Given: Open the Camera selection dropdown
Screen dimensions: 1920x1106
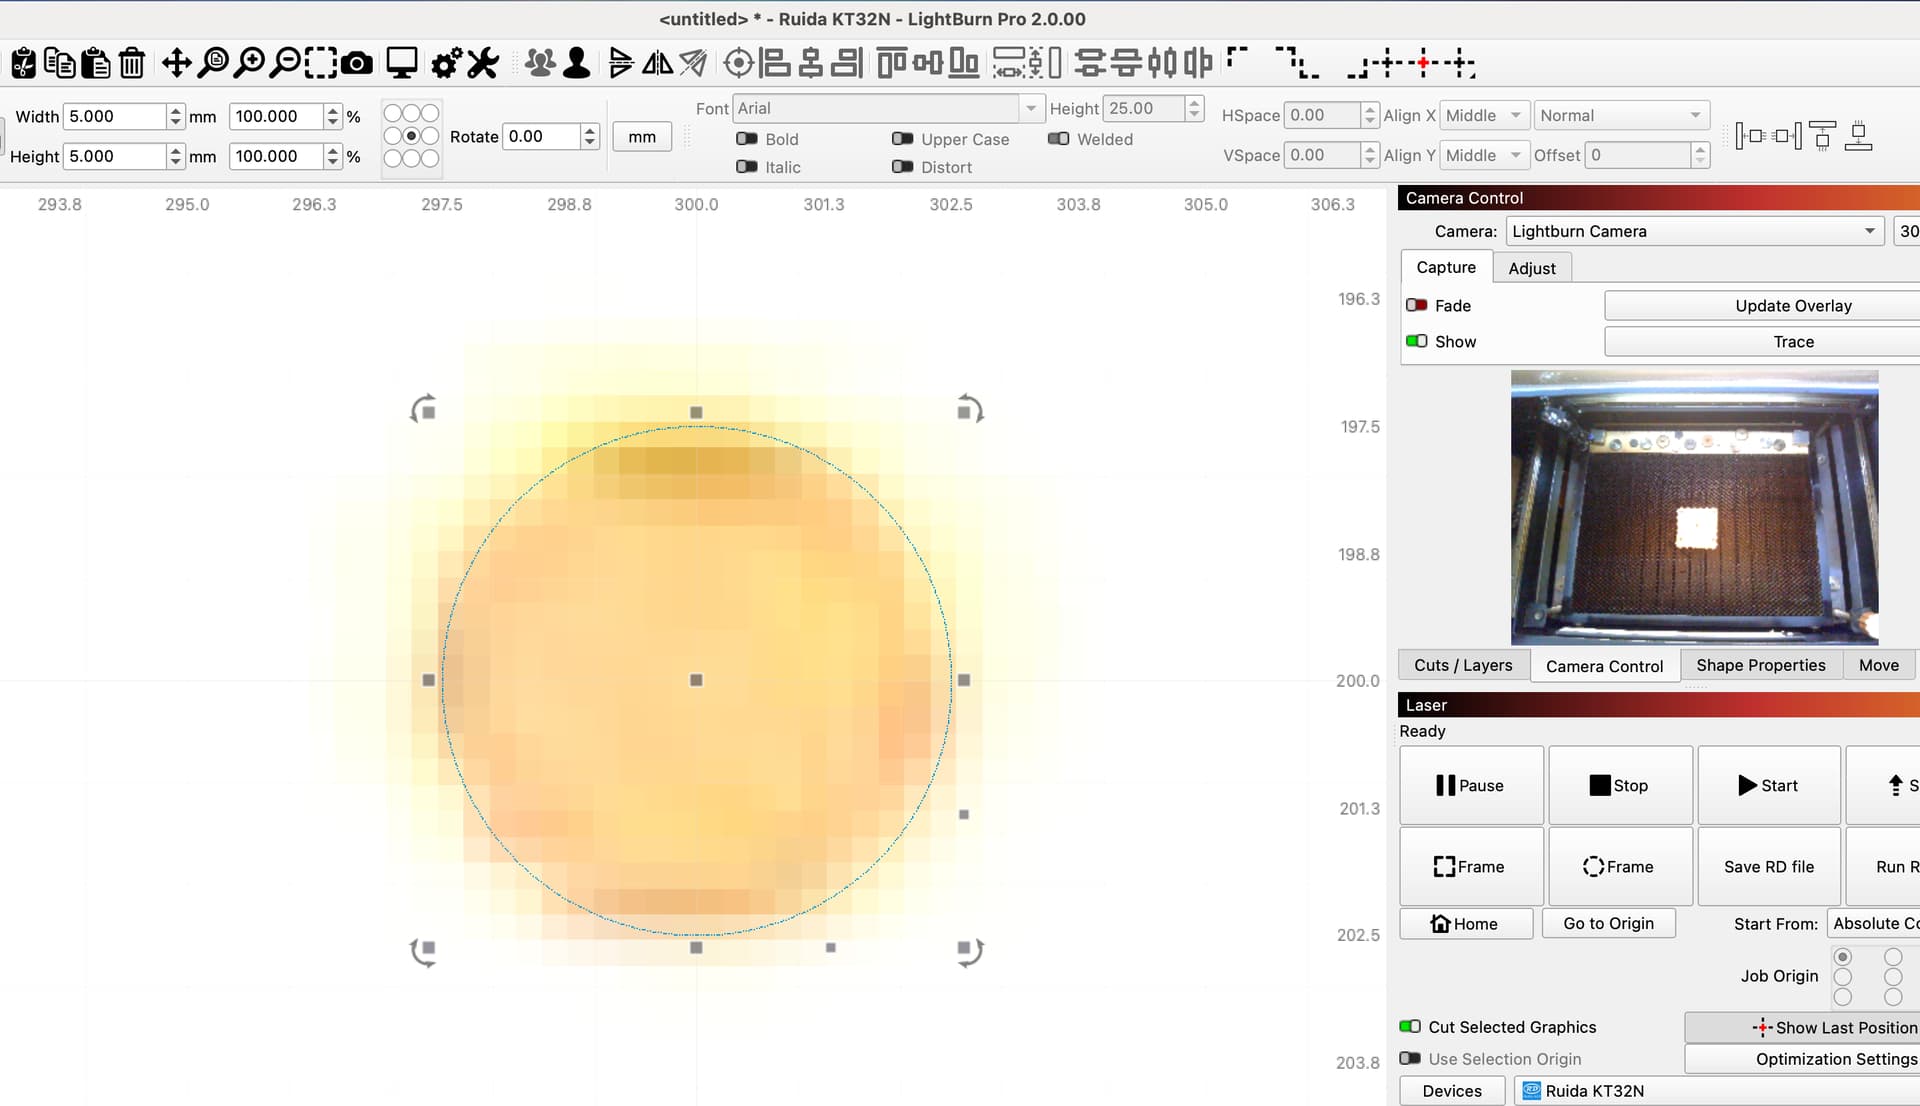Looking at the screenshot, I should (x=1694, y=231).
